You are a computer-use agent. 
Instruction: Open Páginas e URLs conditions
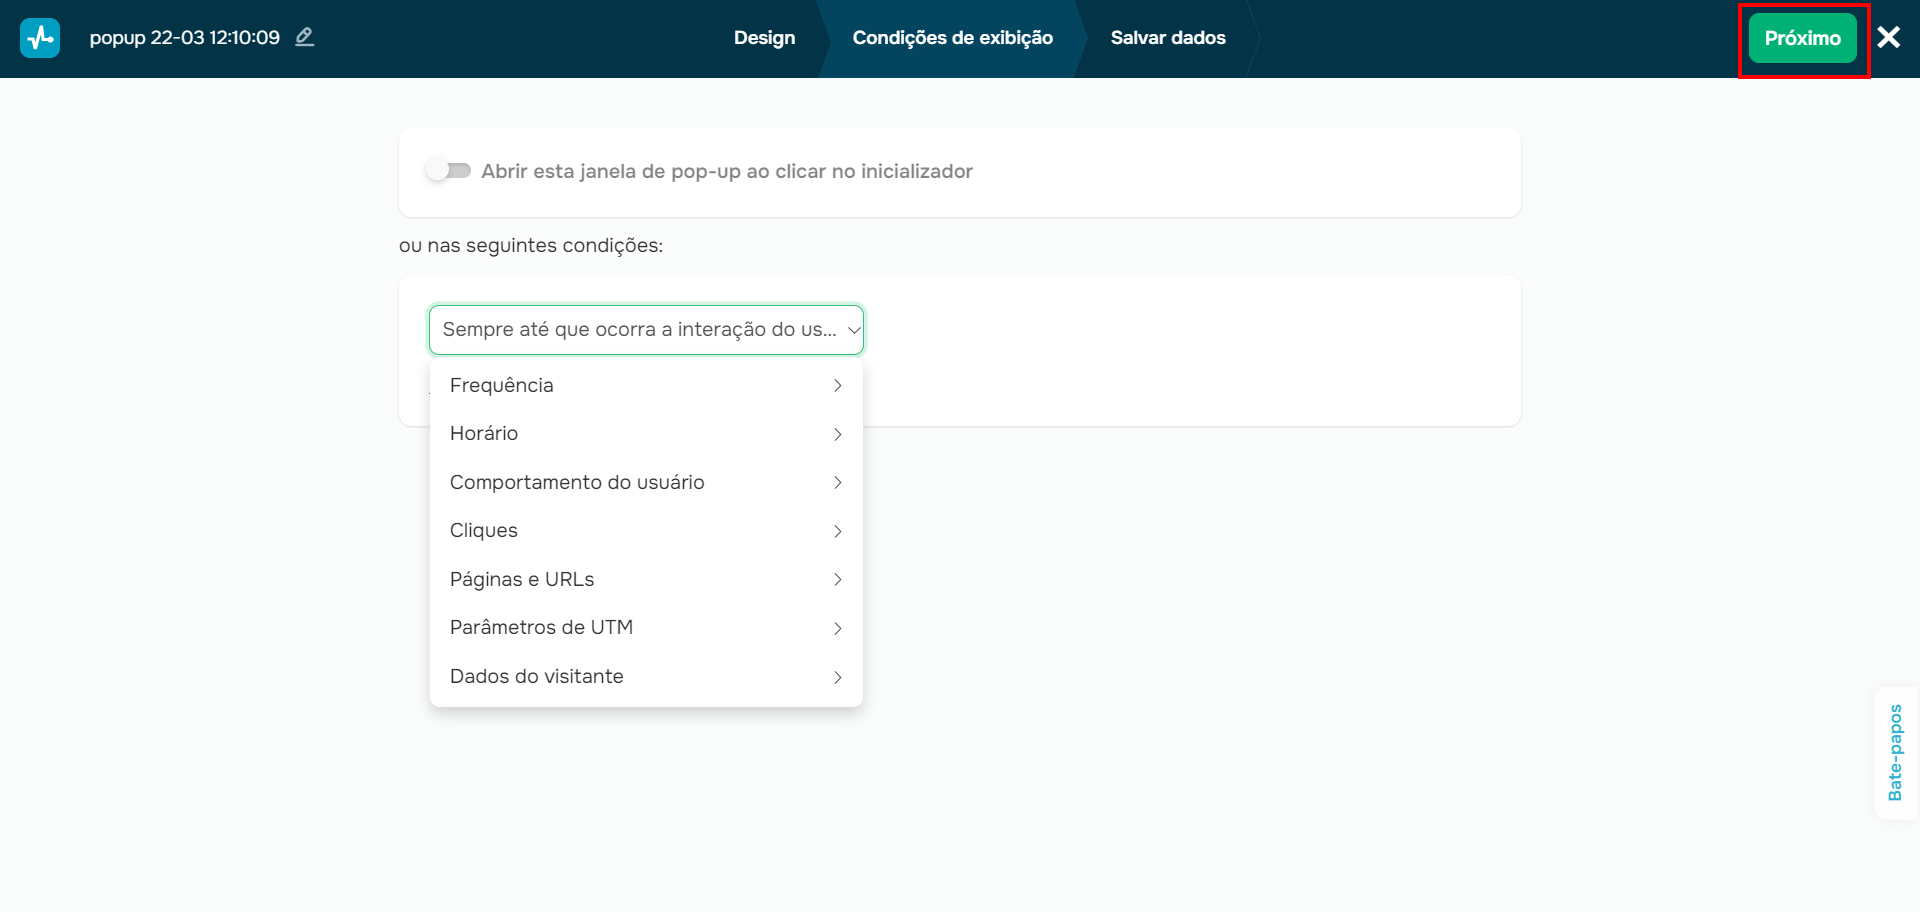click(x=522, y=580)
